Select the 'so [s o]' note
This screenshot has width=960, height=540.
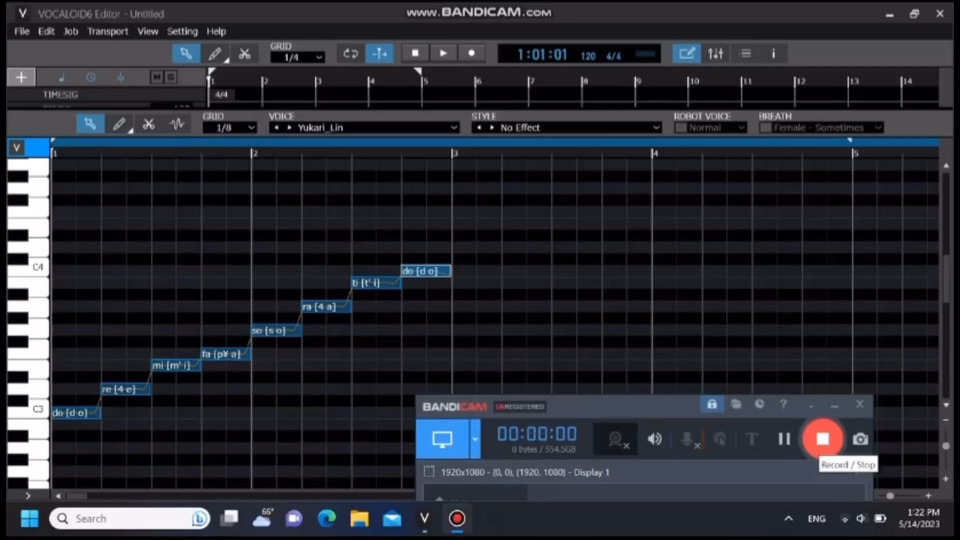[276, 330]
